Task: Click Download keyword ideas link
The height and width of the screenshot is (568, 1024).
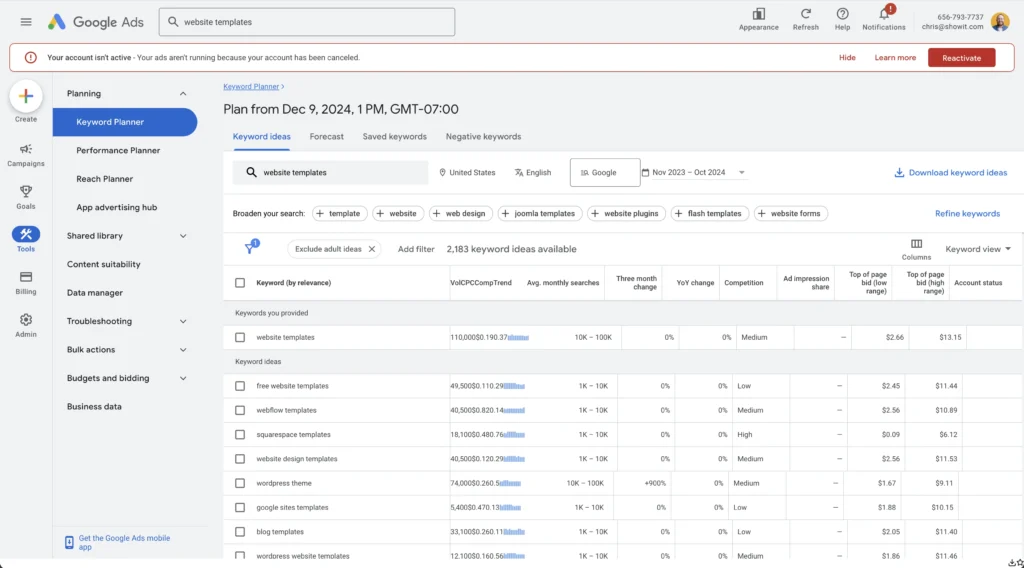Action: 950,173
